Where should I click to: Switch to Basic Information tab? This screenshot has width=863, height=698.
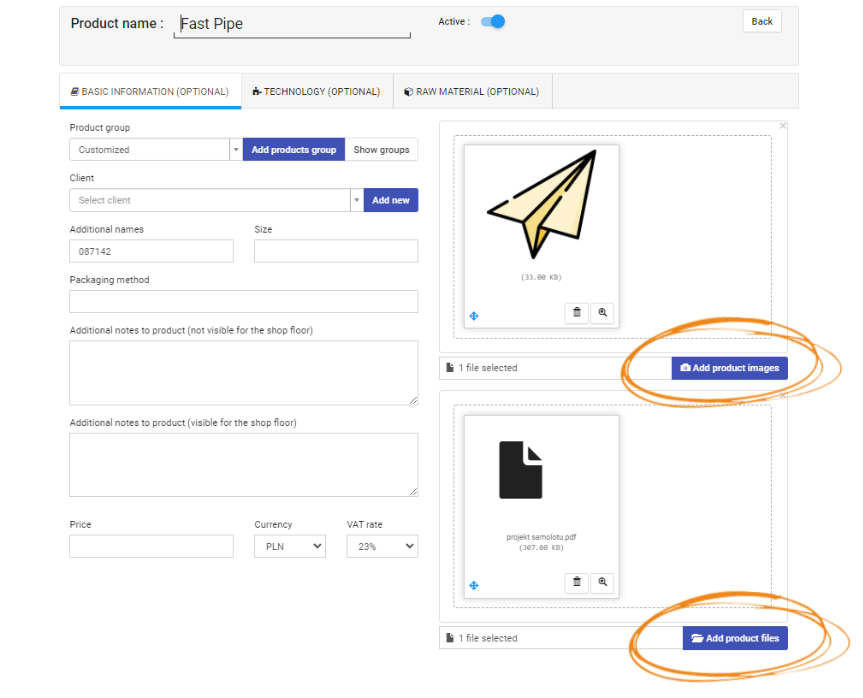pos(150,91)
